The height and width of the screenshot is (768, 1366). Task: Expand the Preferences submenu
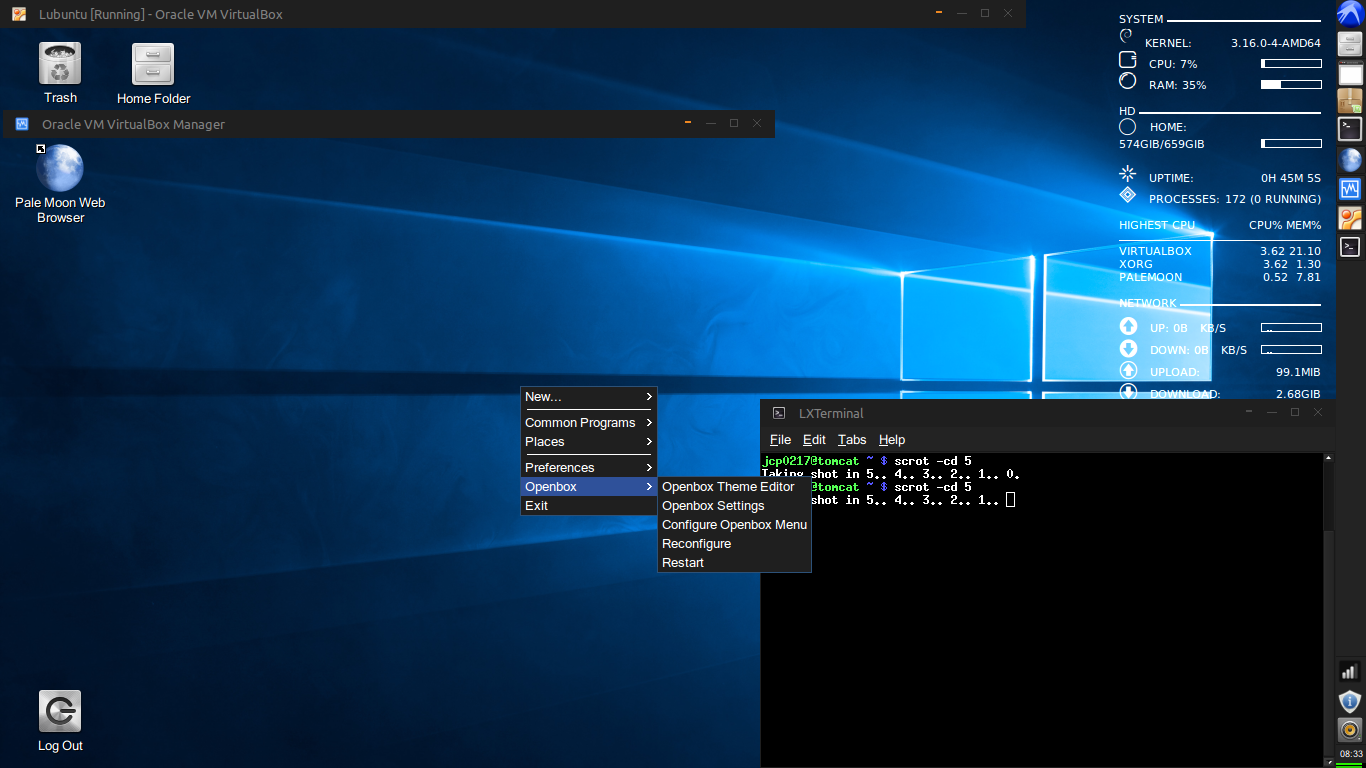[x=588, y=468]
